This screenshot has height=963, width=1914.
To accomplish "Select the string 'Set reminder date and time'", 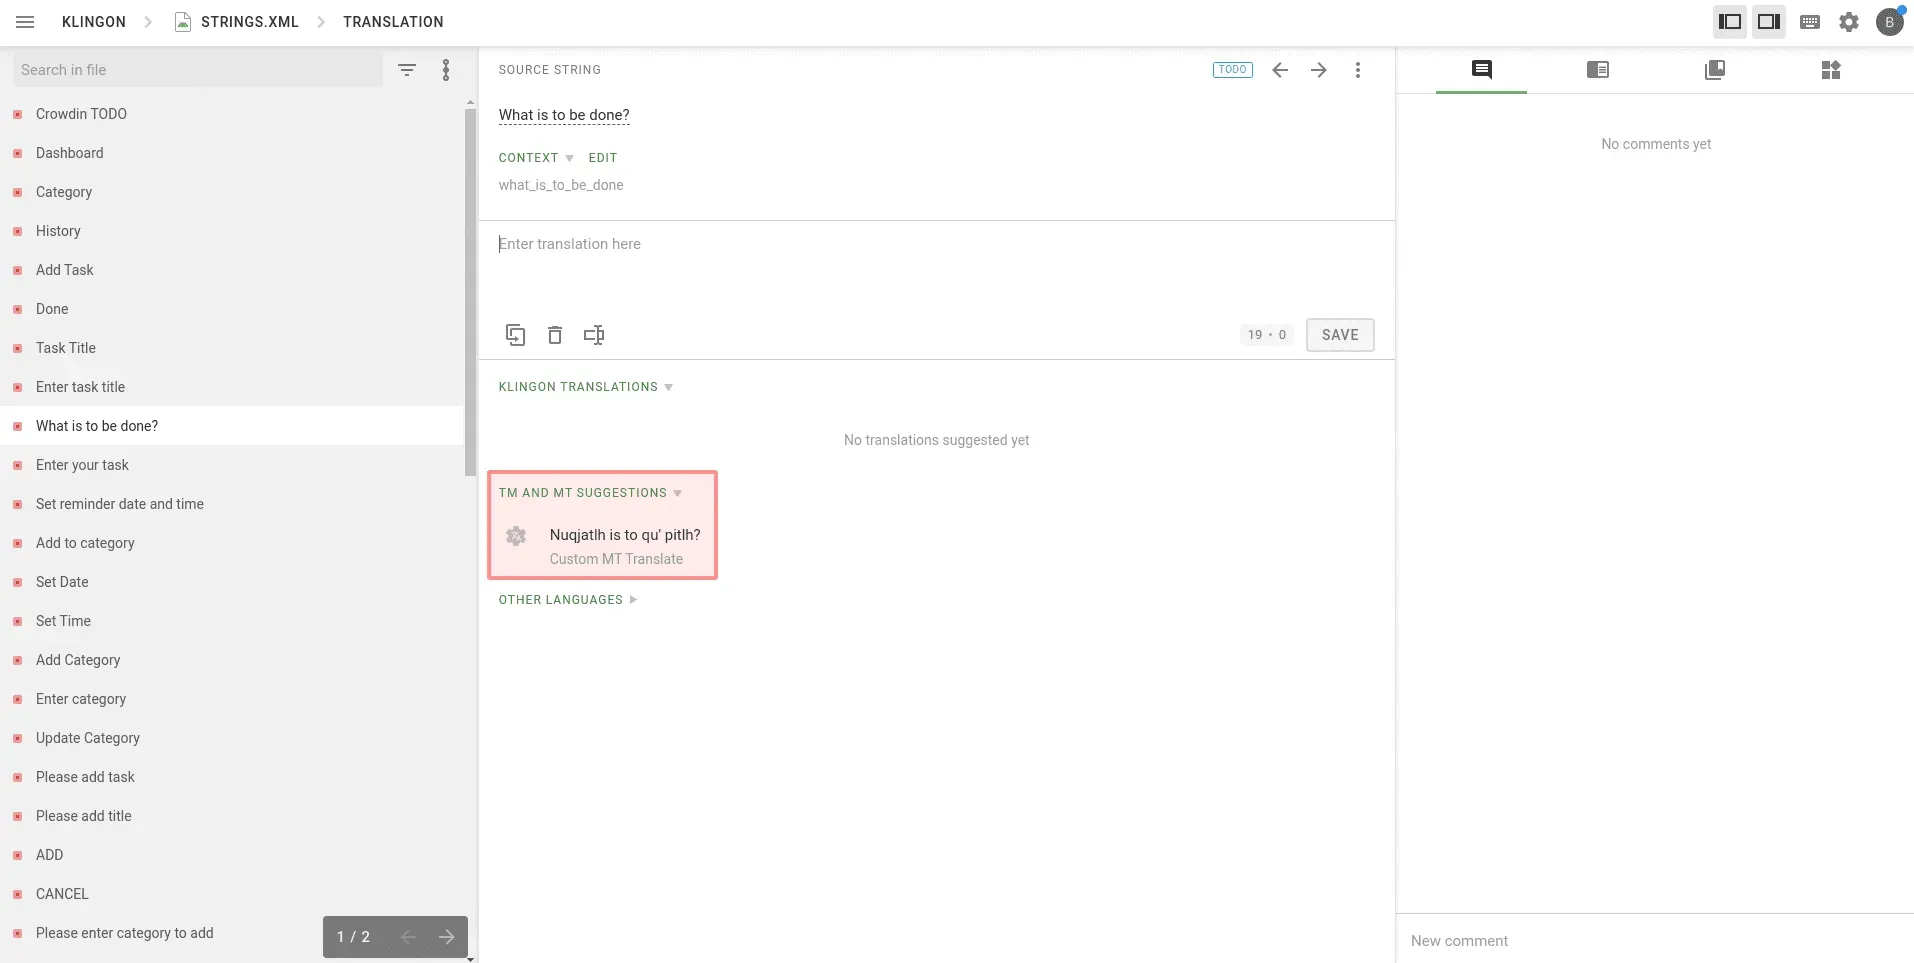I will click(x=120, y=503).
